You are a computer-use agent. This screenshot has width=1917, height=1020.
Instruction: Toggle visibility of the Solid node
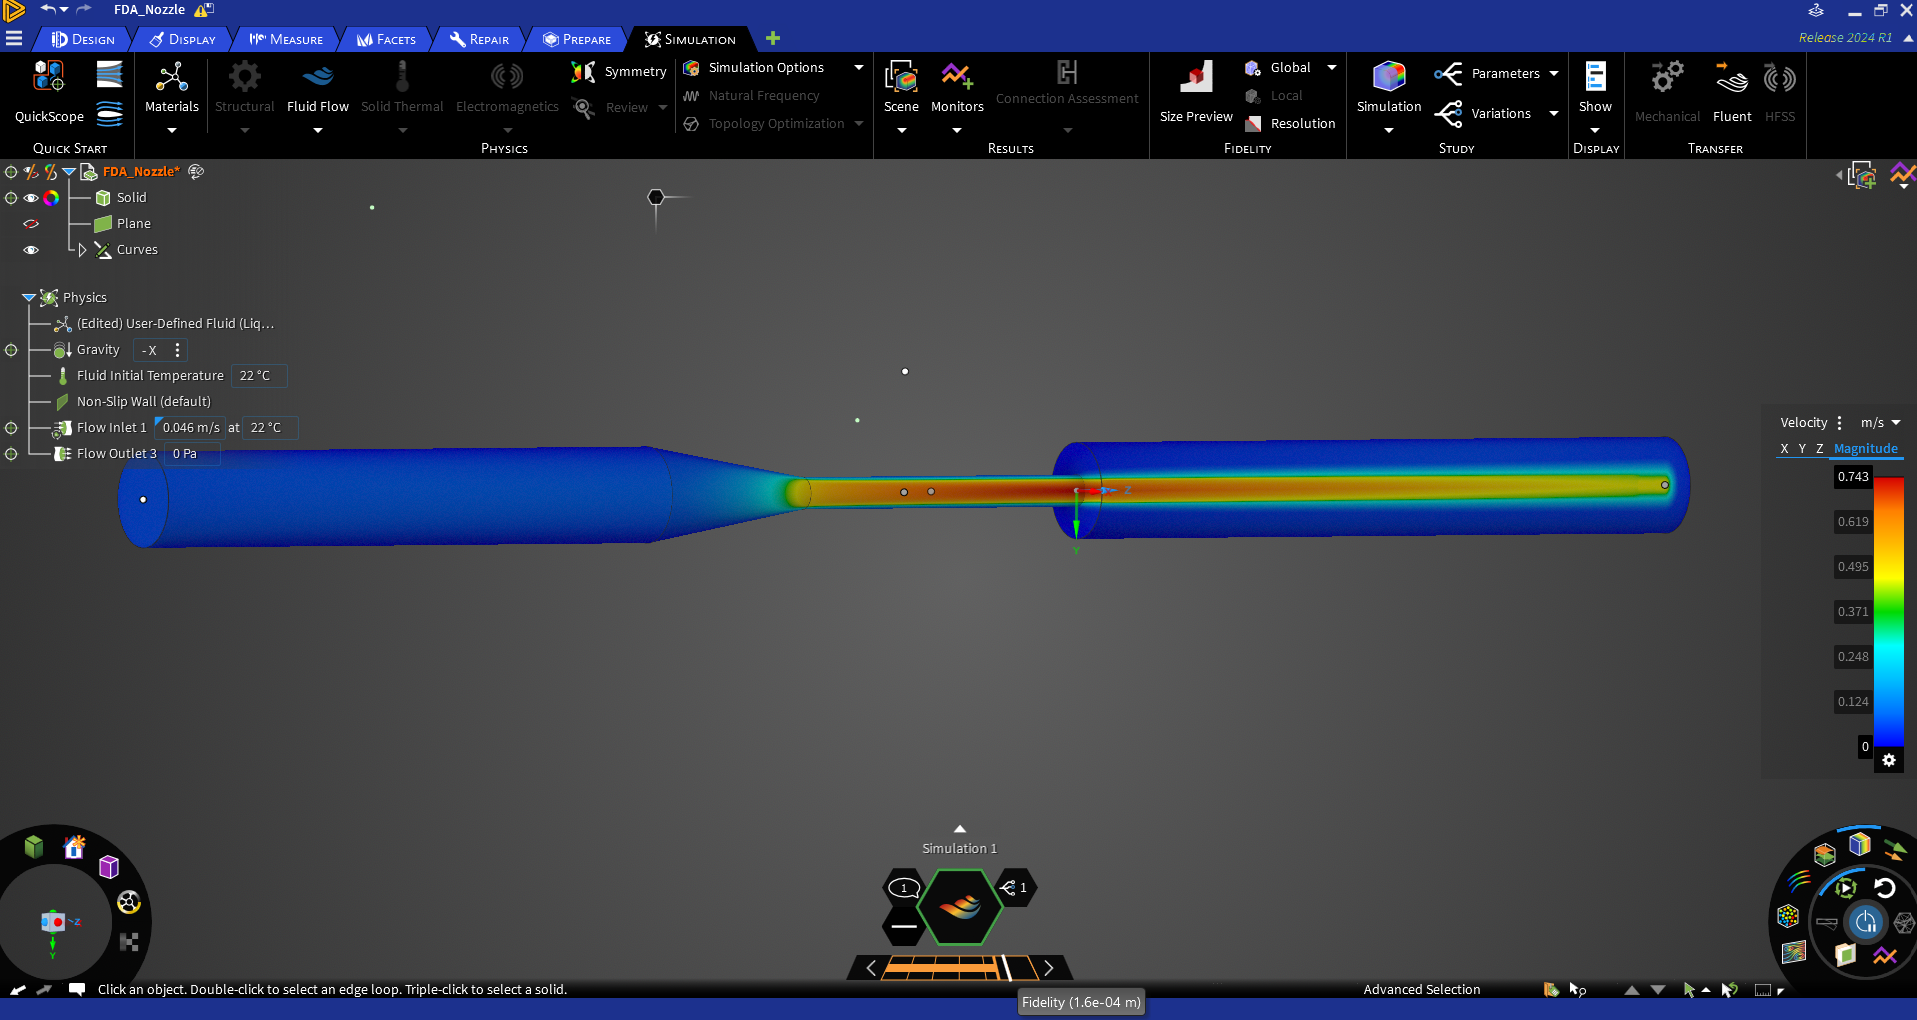pos(30,197)
